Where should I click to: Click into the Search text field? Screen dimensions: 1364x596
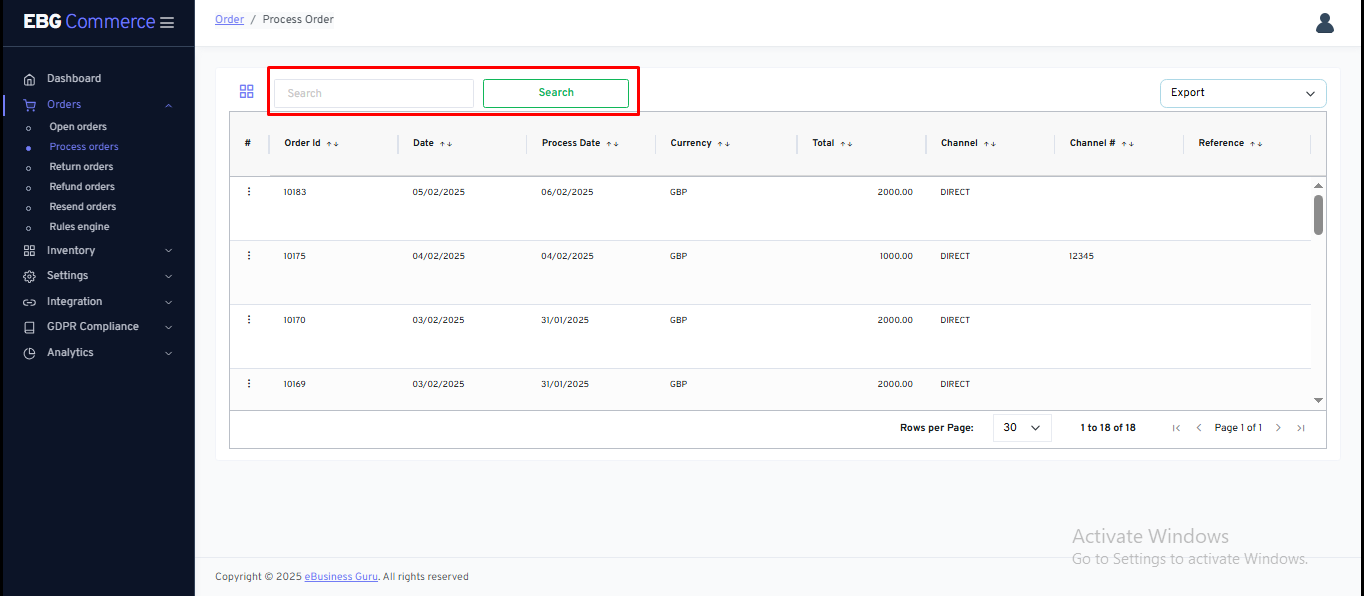[x=373, y=93]
